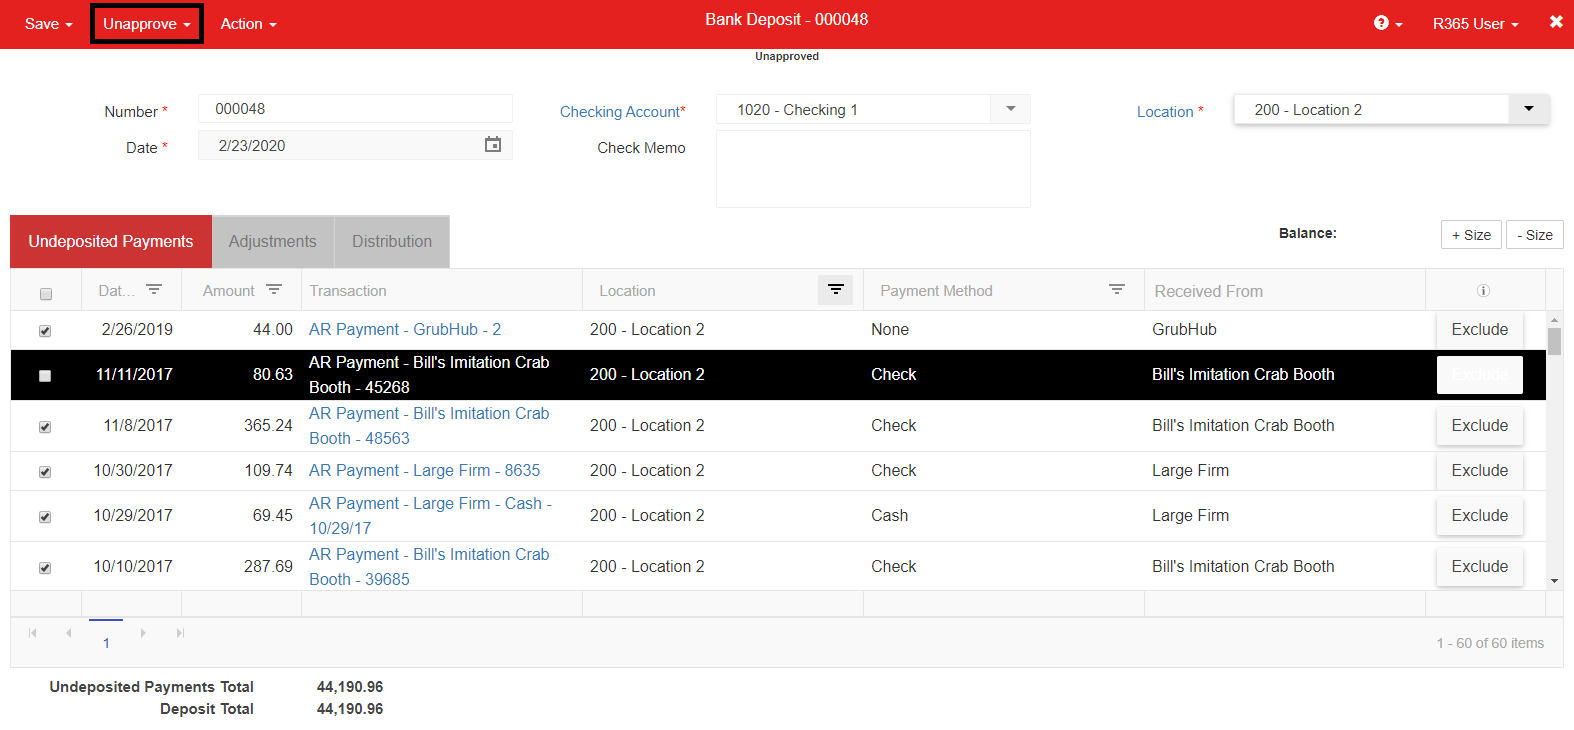Viewport: 1574px width, 730px height.
Task: Go to last page of grid
Action: (x=180, y=633)
